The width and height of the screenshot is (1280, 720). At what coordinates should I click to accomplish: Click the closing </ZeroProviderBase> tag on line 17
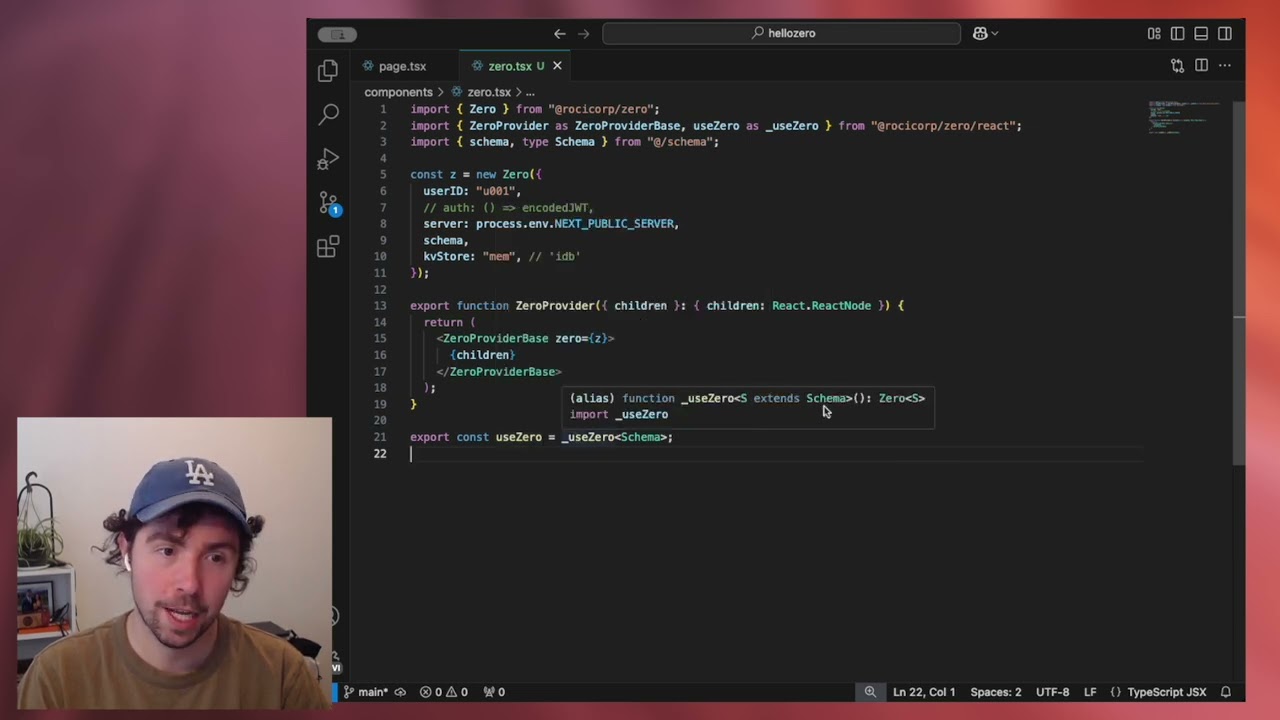pos(499,372)
